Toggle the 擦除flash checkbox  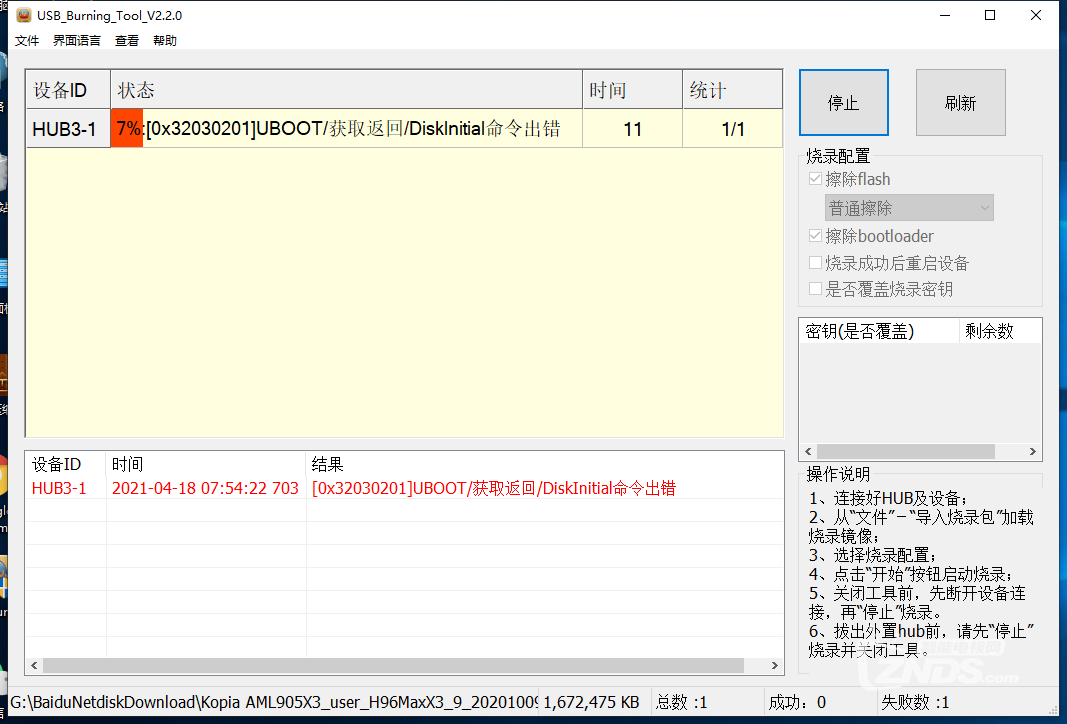[816, 180]
